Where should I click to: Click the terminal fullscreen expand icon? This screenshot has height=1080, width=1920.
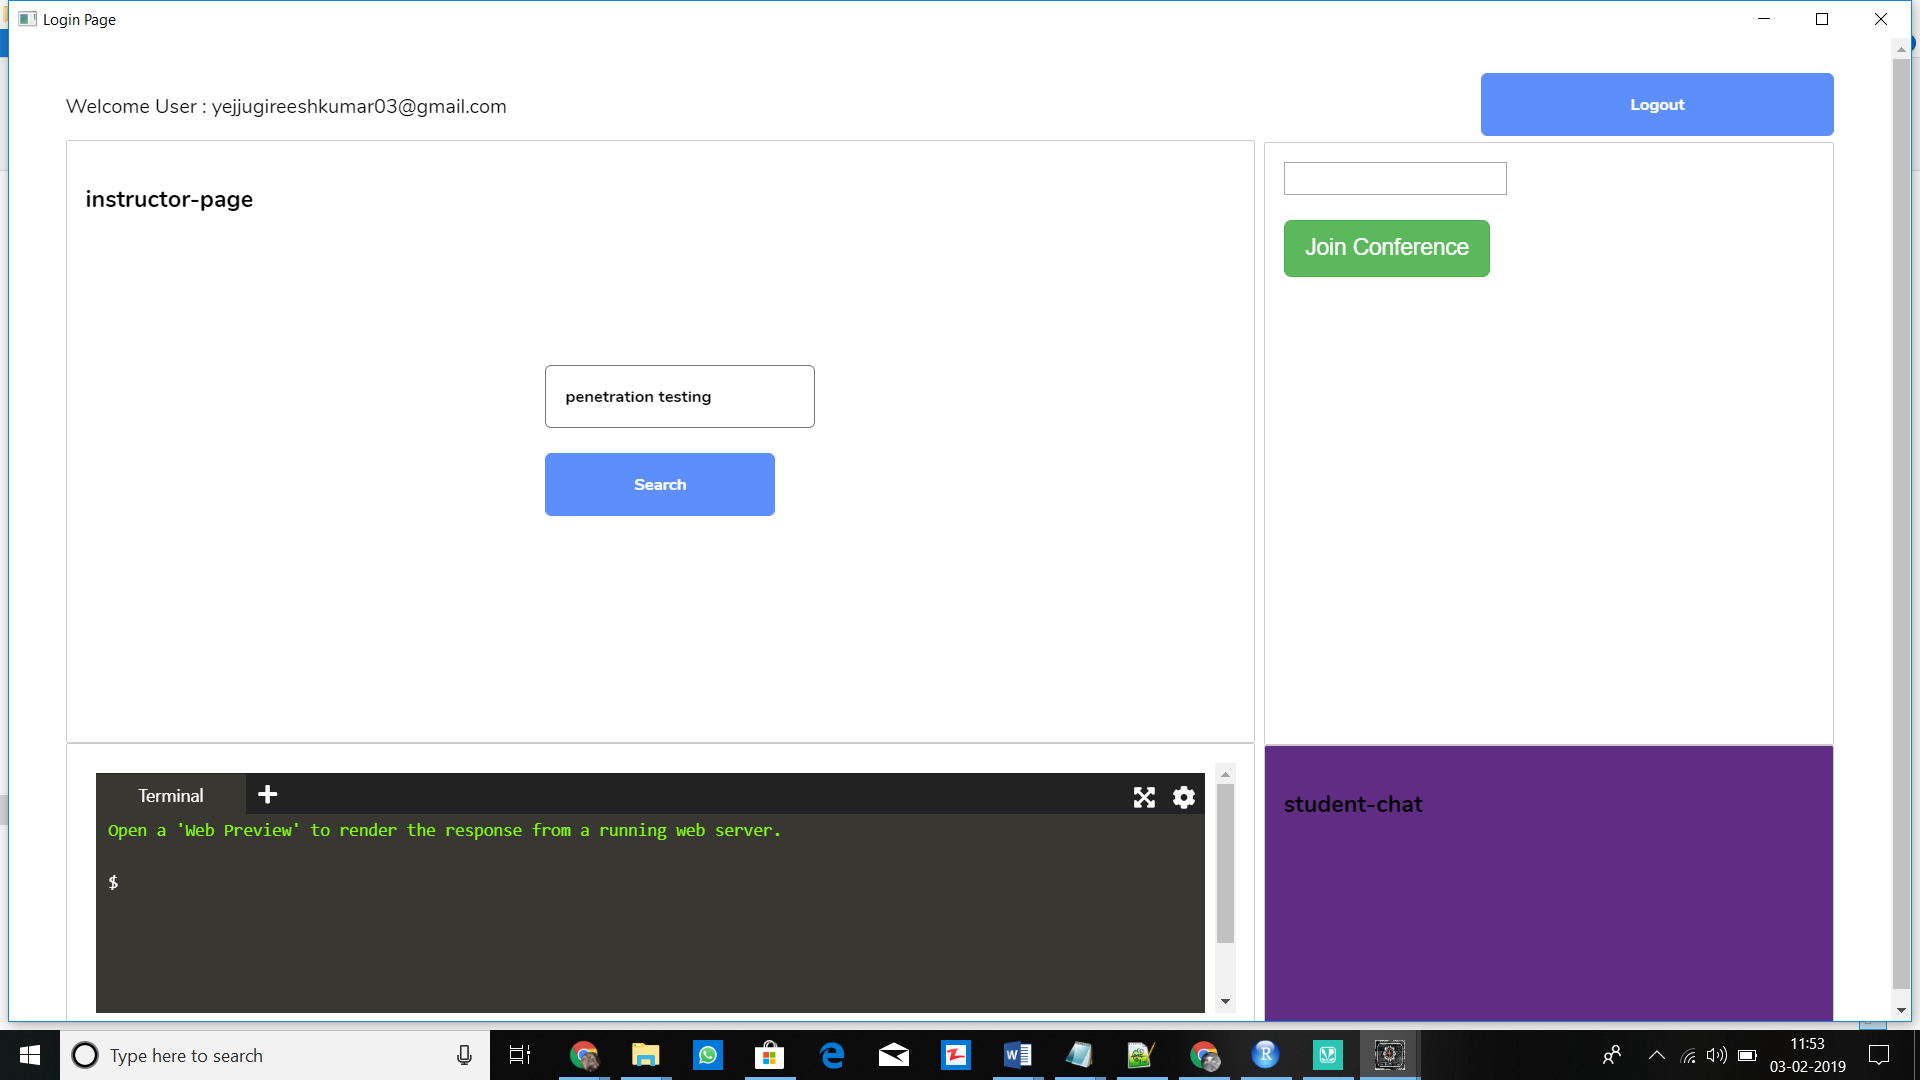(x=1144, y=797)
